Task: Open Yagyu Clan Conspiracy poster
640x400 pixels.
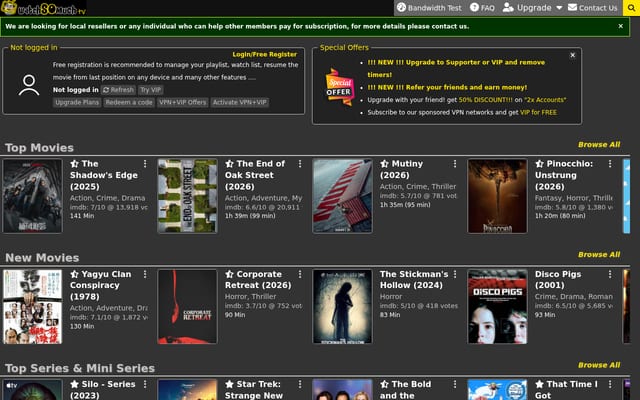Action: click(32, 307)
